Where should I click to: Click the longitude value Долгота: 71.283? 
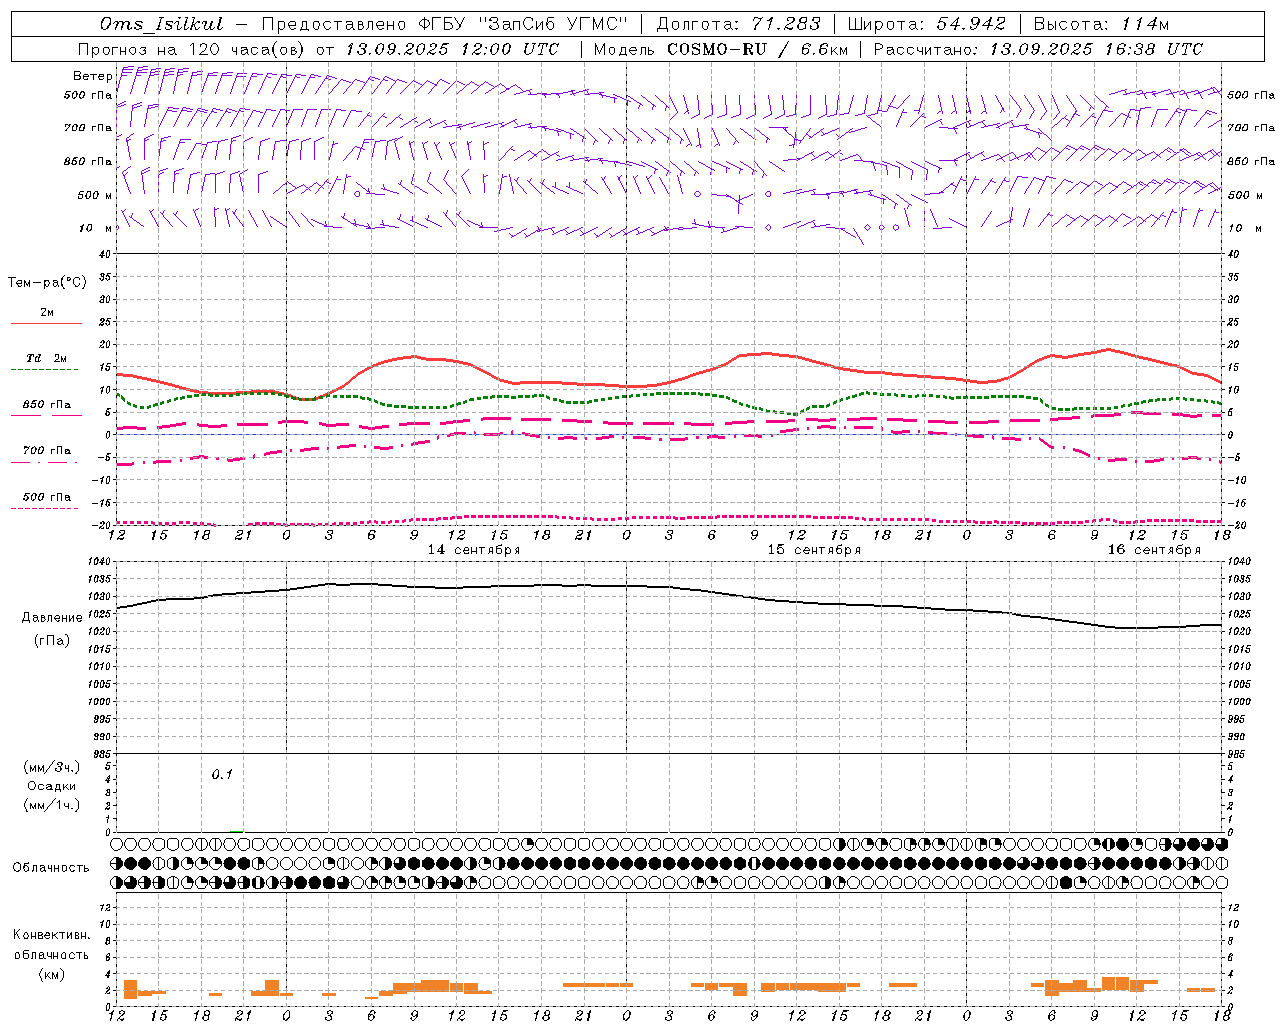pyautogui.click(x=738, y=24)
